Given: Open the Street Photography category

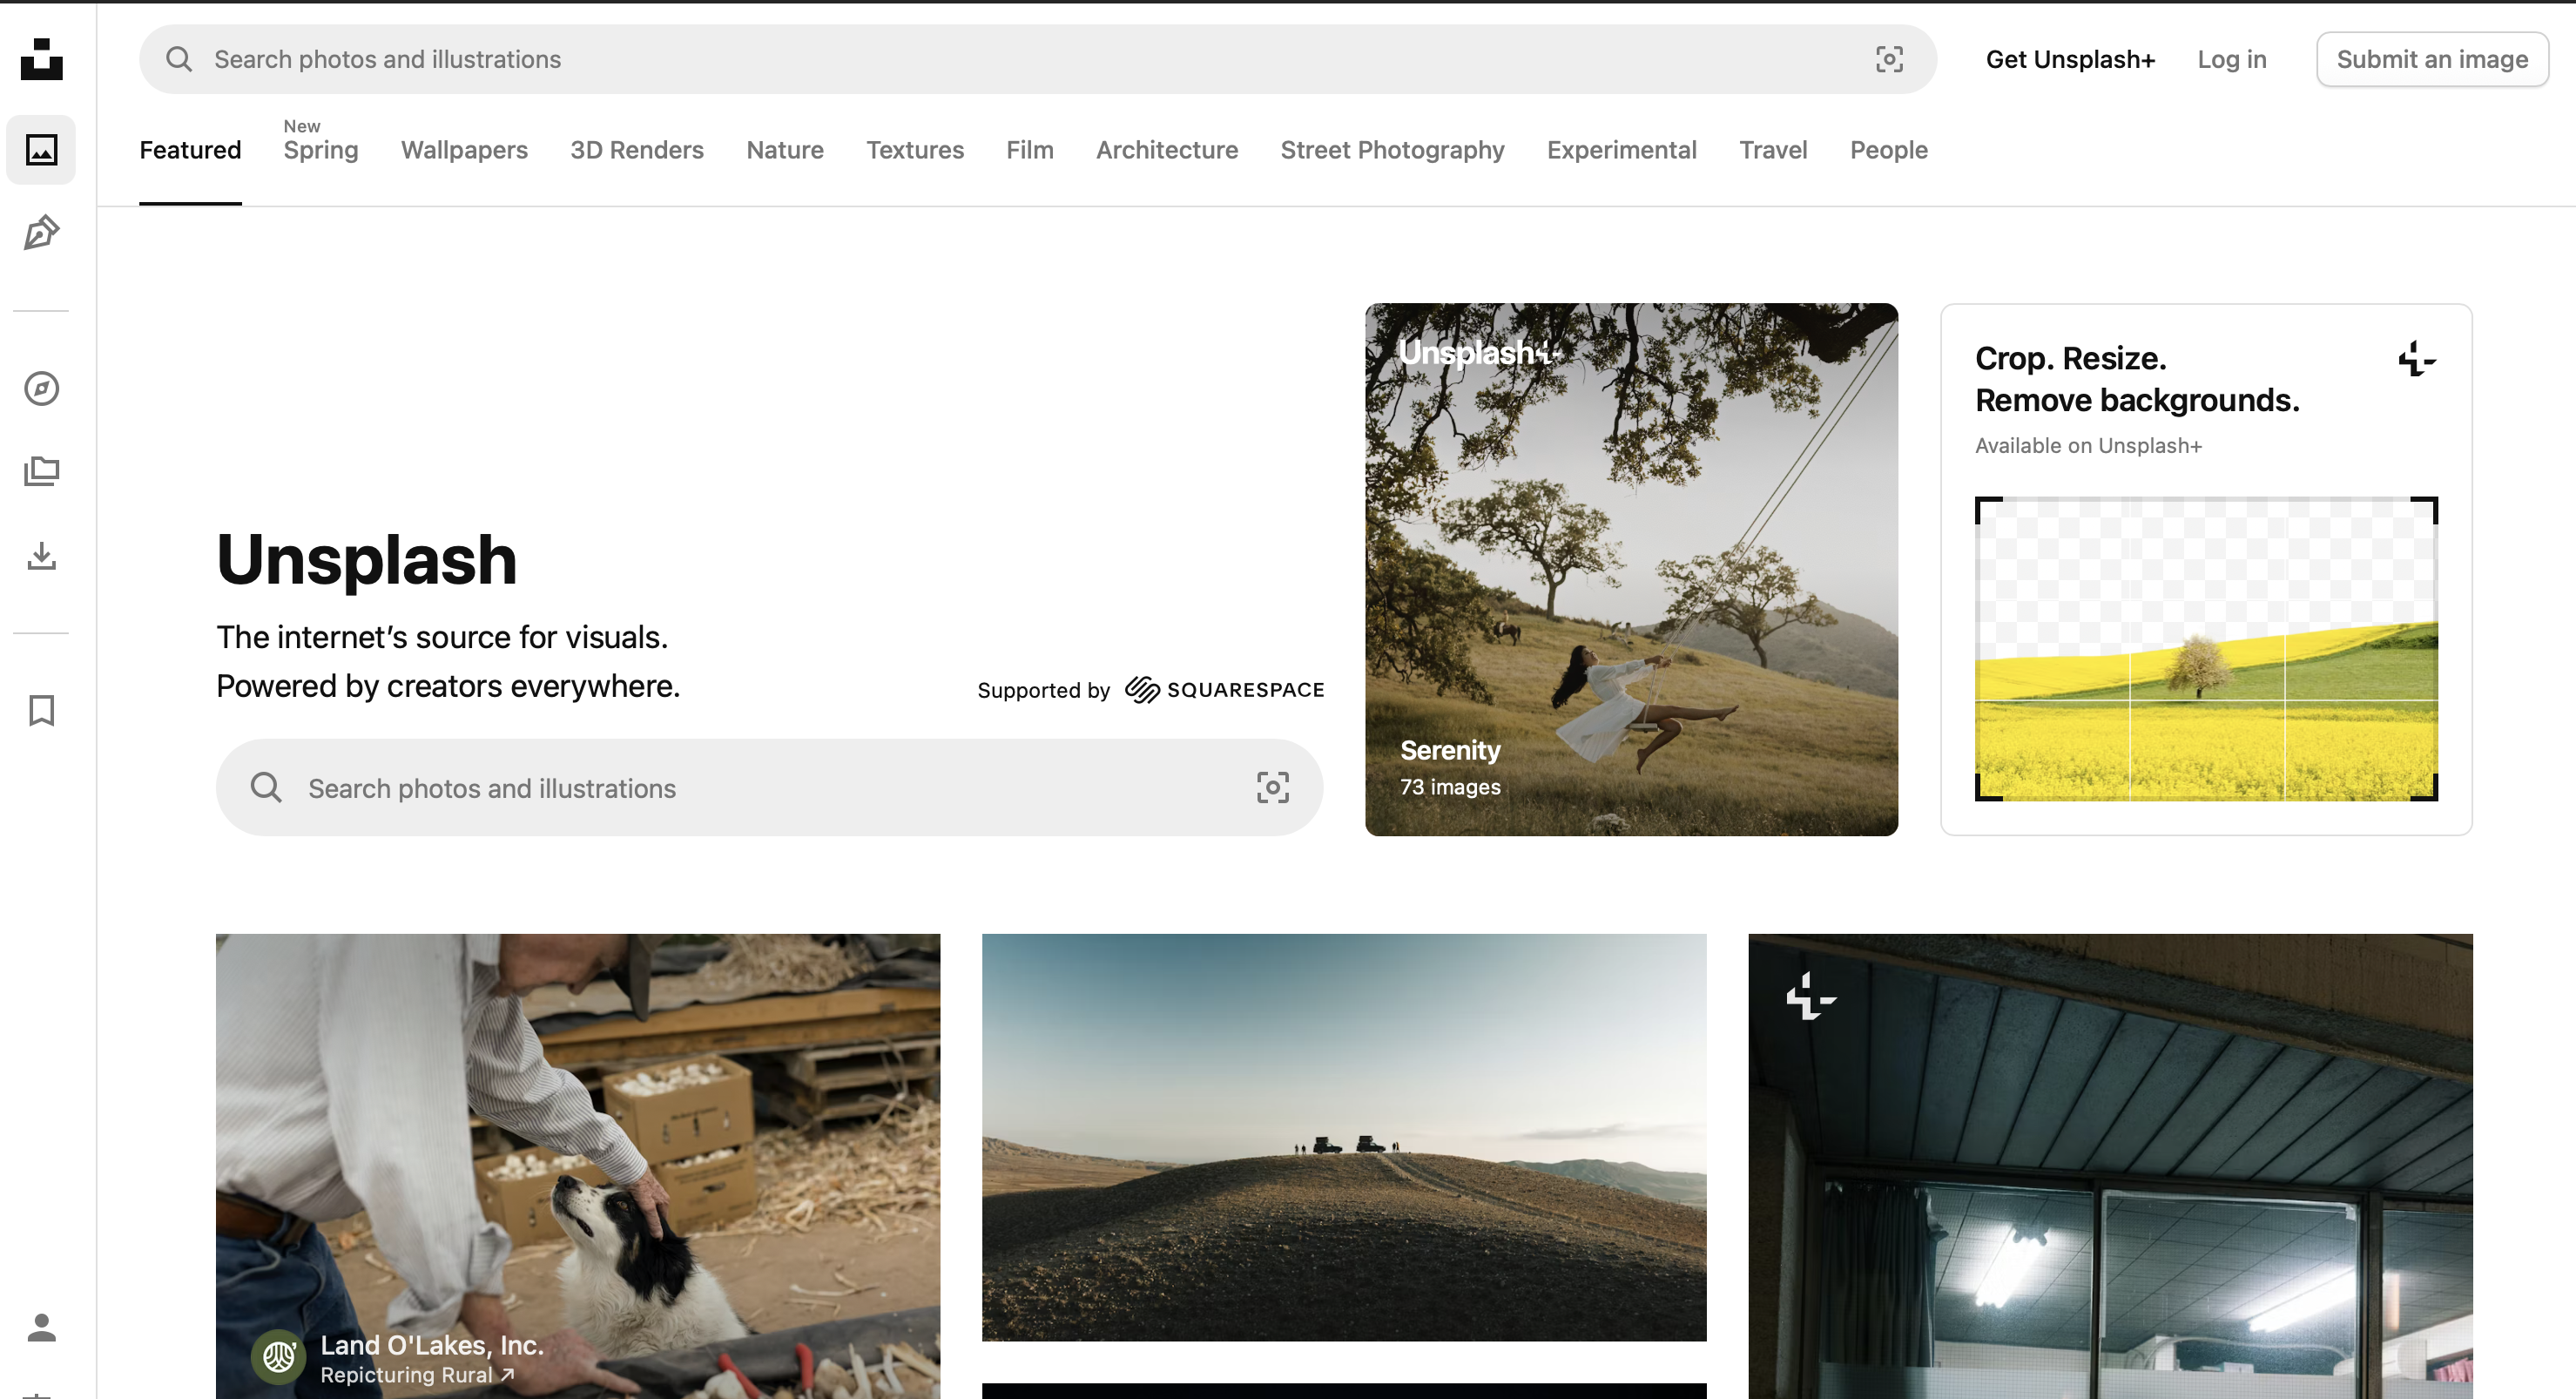Looking at the screenshot, I should pos(1392,150).
